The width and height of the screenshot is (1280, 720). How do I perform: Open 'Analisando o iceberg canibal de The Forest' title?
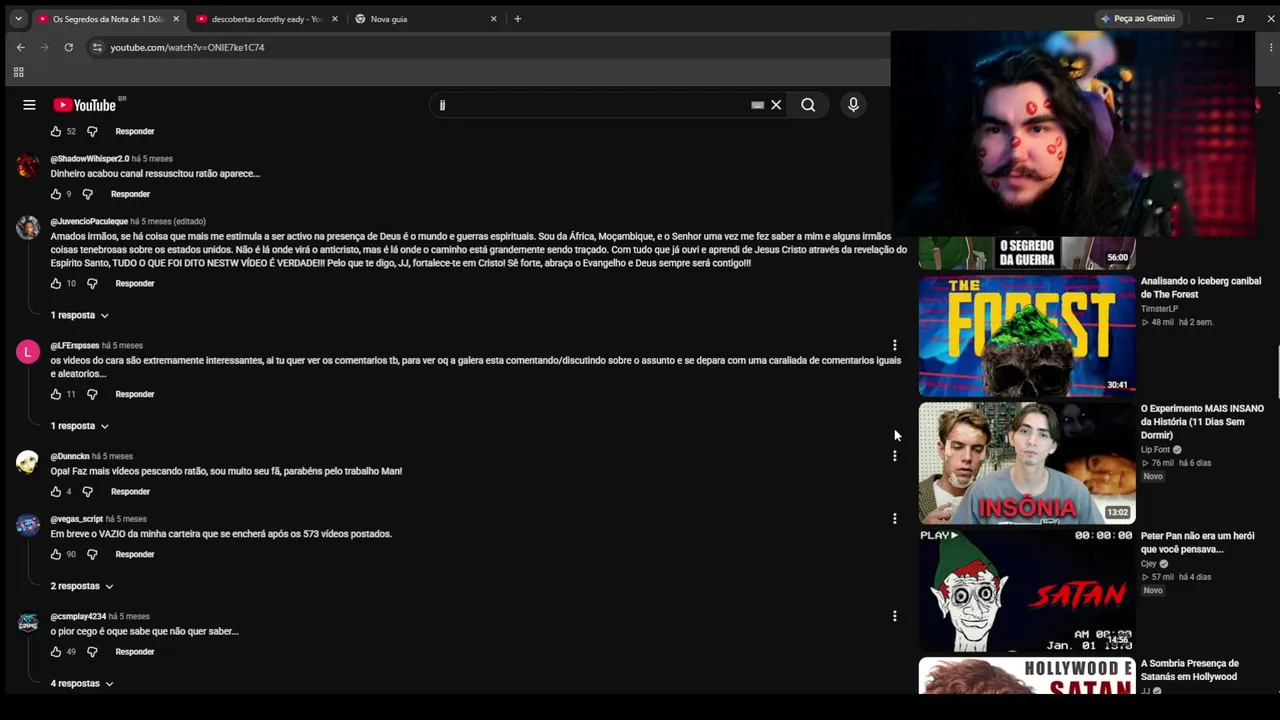(1201, 288)
